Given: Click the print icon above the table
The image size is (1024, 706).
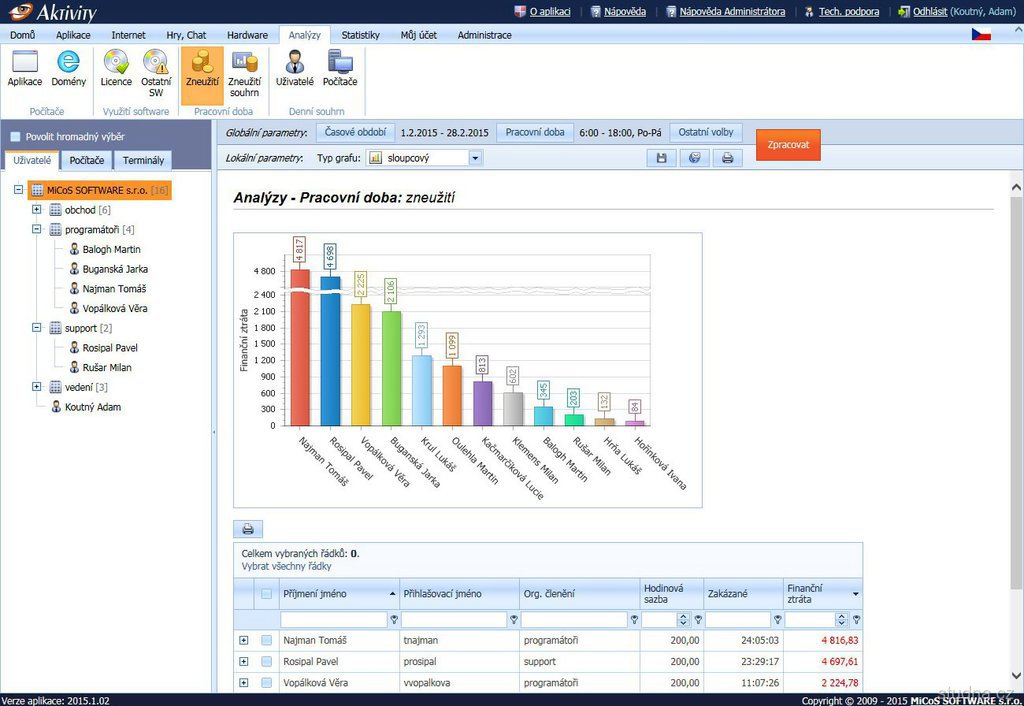Looking at the screenshot, I should tap(248, 529).
